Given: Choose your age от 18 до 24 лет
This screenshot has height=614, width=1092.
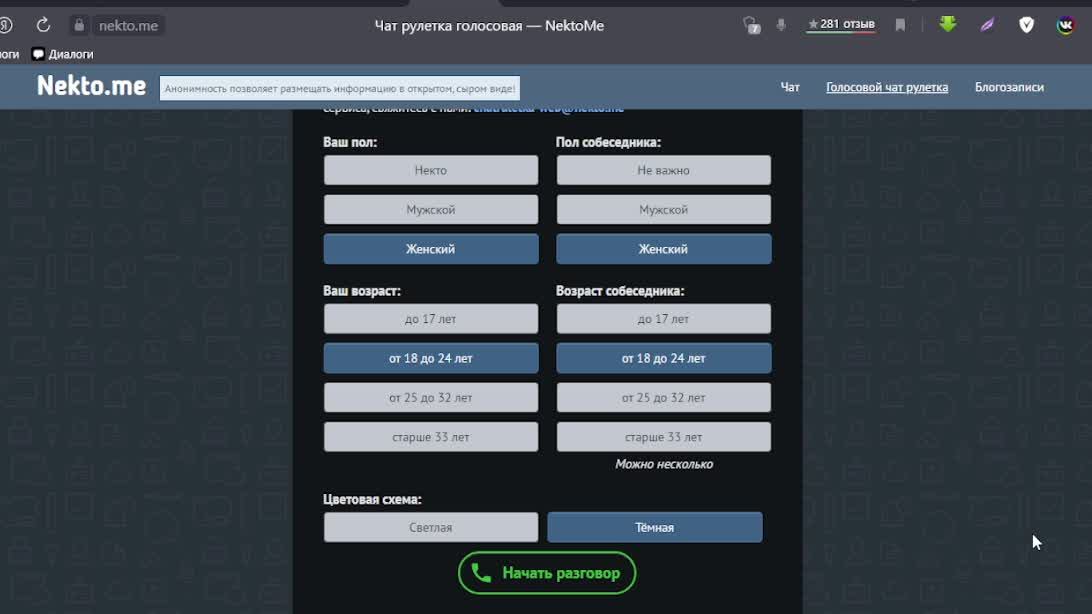Looking at the screenshot, I should coord(430,359).
